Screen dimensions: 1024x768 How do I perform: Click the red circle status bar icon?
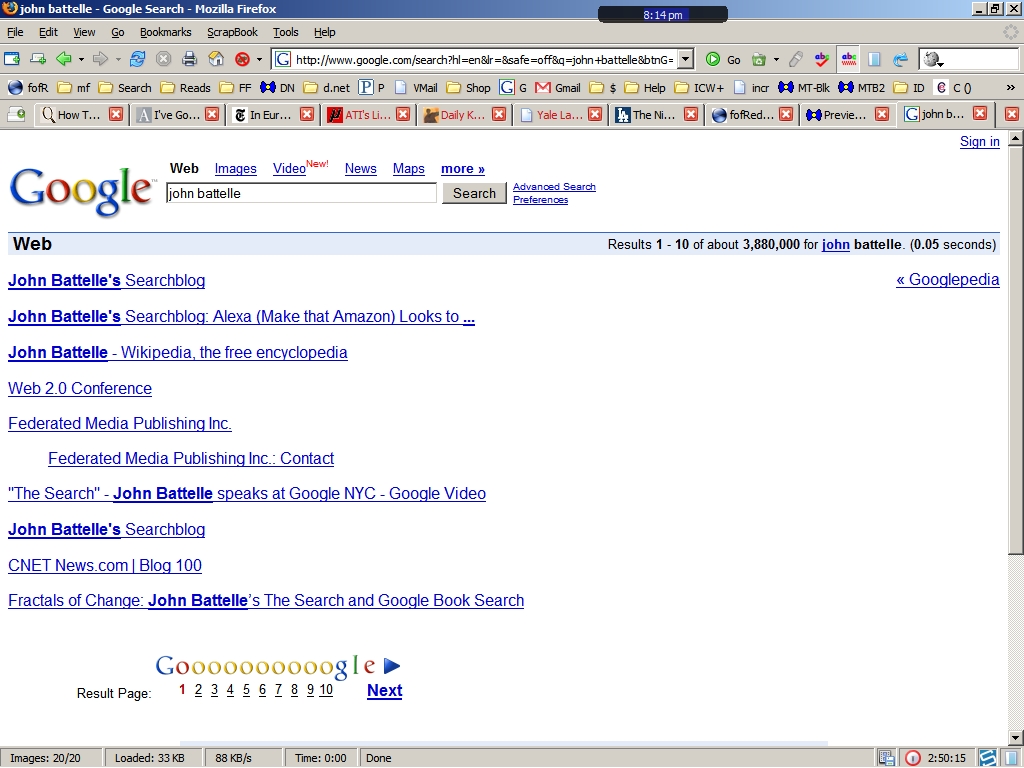pyautogui.click(x=912, y=758)
